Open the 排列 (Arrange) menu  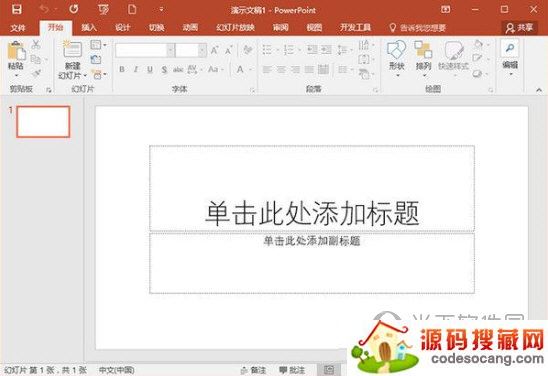pyautogui.click(x=423, y=58)
